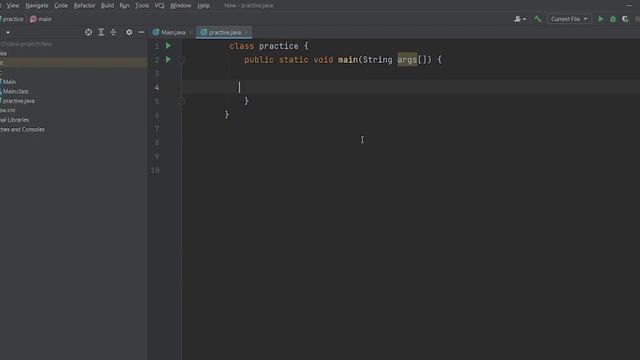640x360 pixels.
Task: Run with coverage from the top toolbar
Action: [x=625, y=19]
